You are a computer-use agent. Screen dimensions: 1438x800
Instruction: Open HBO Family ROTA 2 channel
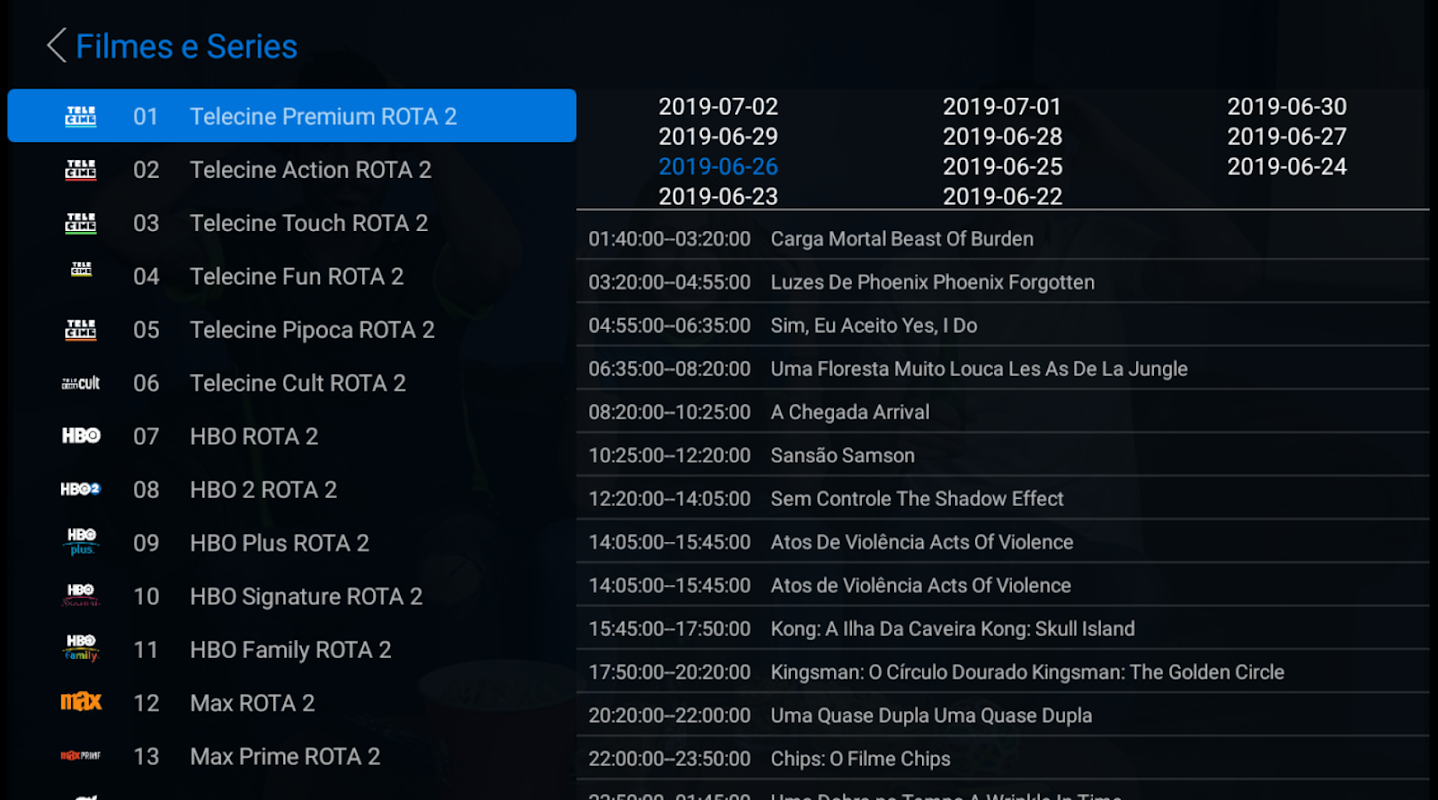click(x=291, y=649)
